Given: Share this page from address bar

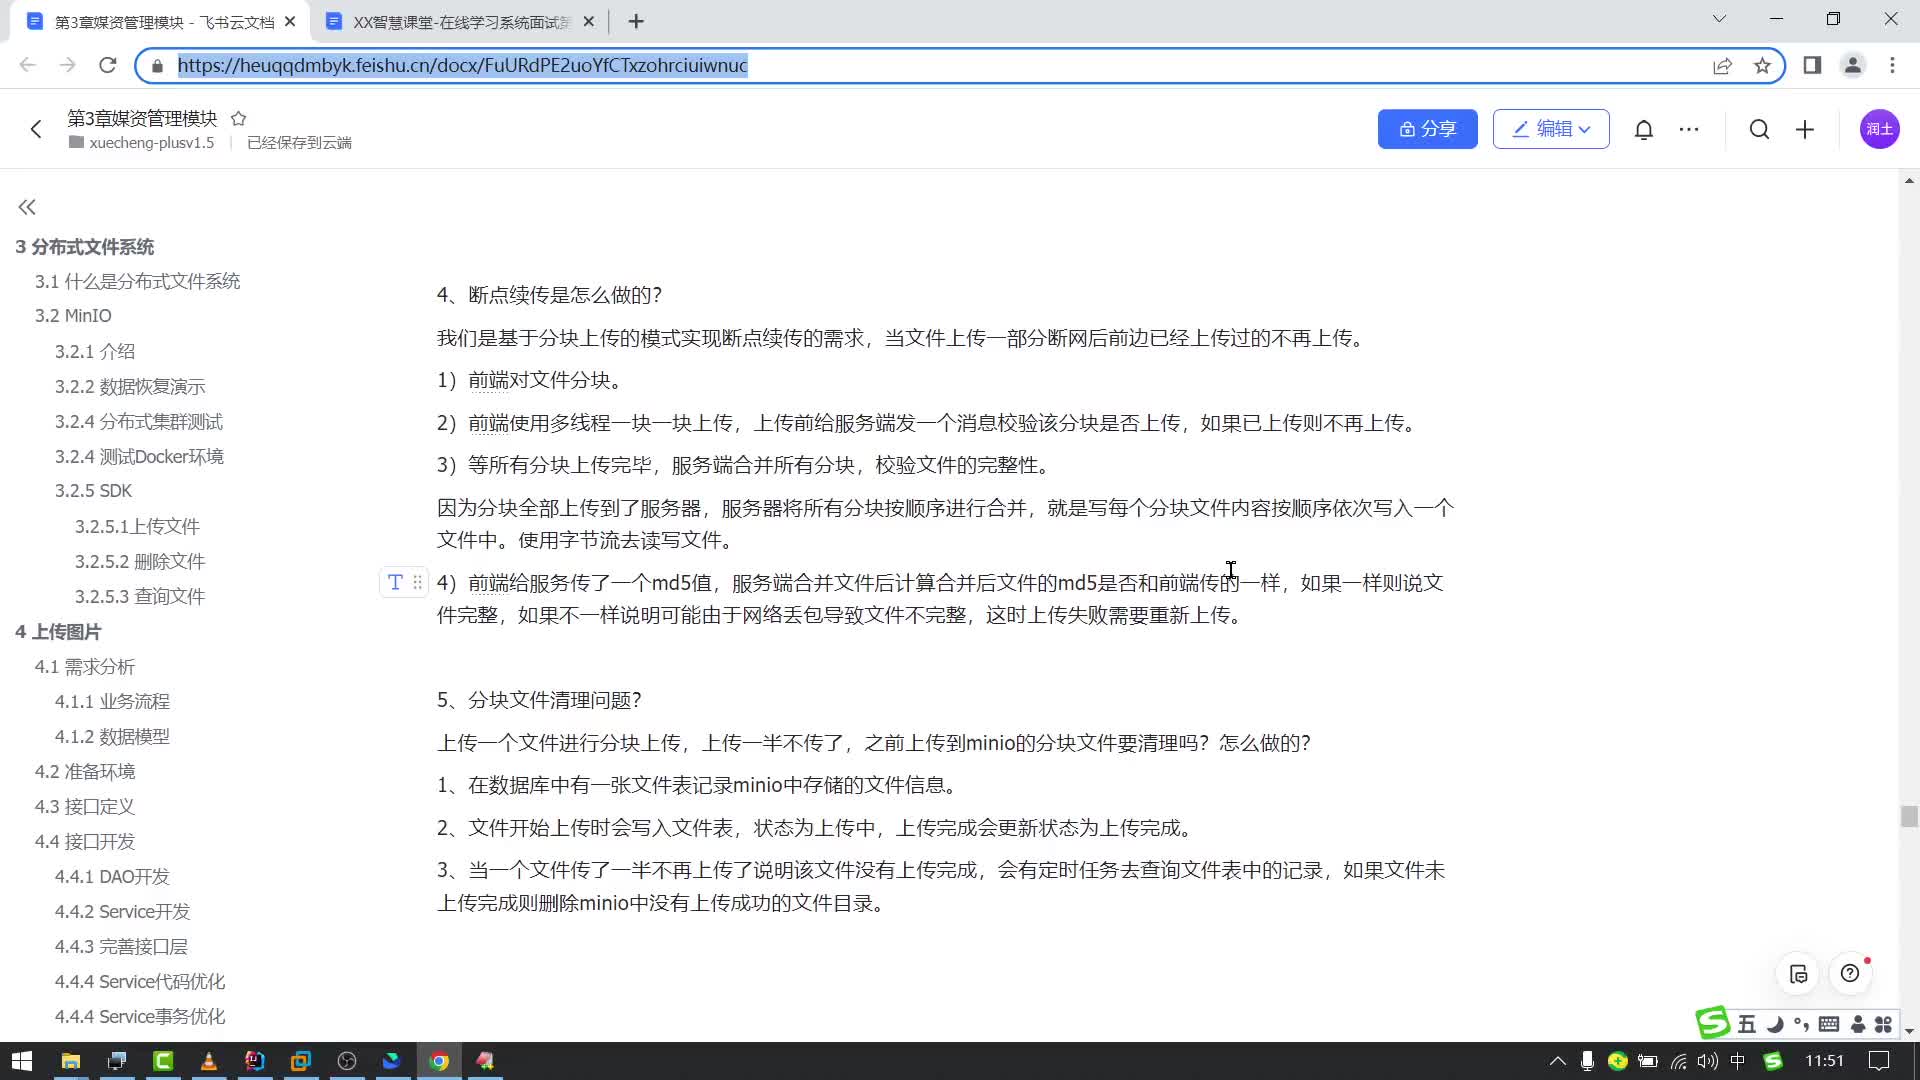Looking at the screenshot, I should (1722, 65).
